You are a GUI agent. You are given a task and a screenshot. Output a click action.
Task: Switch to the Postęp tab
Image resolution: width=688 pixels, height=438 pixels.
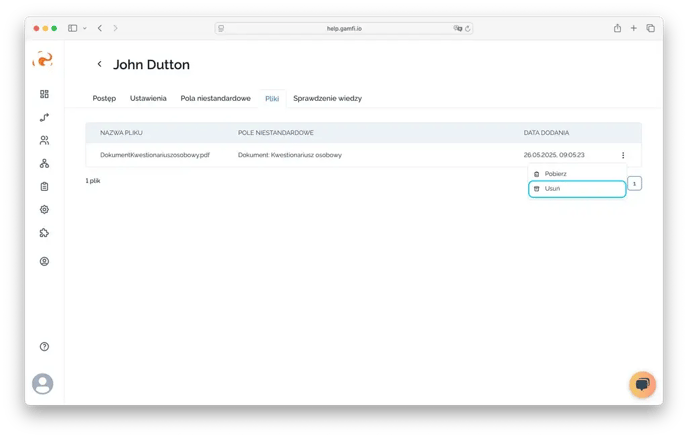click(104, 99)
